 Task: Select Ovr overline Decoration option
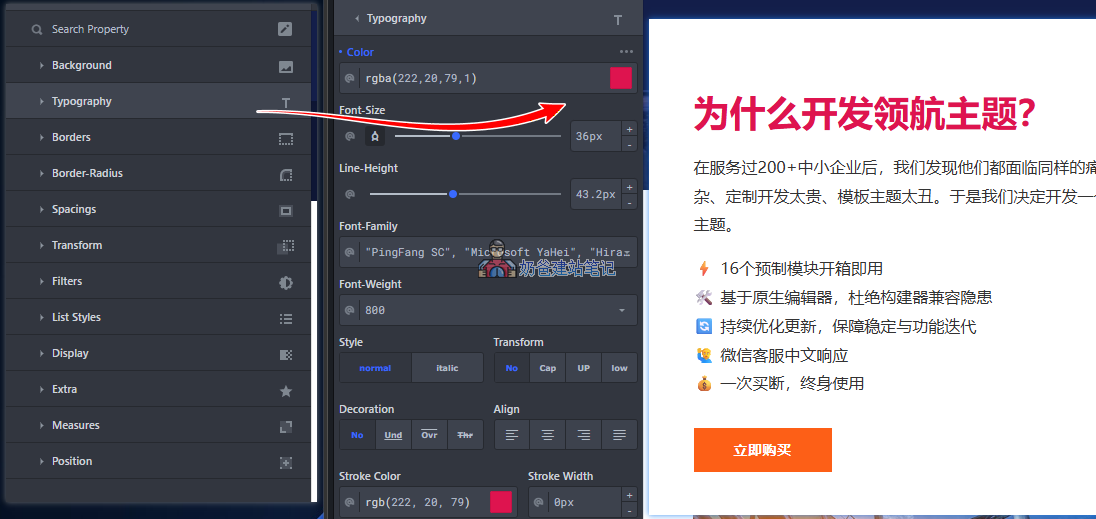coord(429,435)
